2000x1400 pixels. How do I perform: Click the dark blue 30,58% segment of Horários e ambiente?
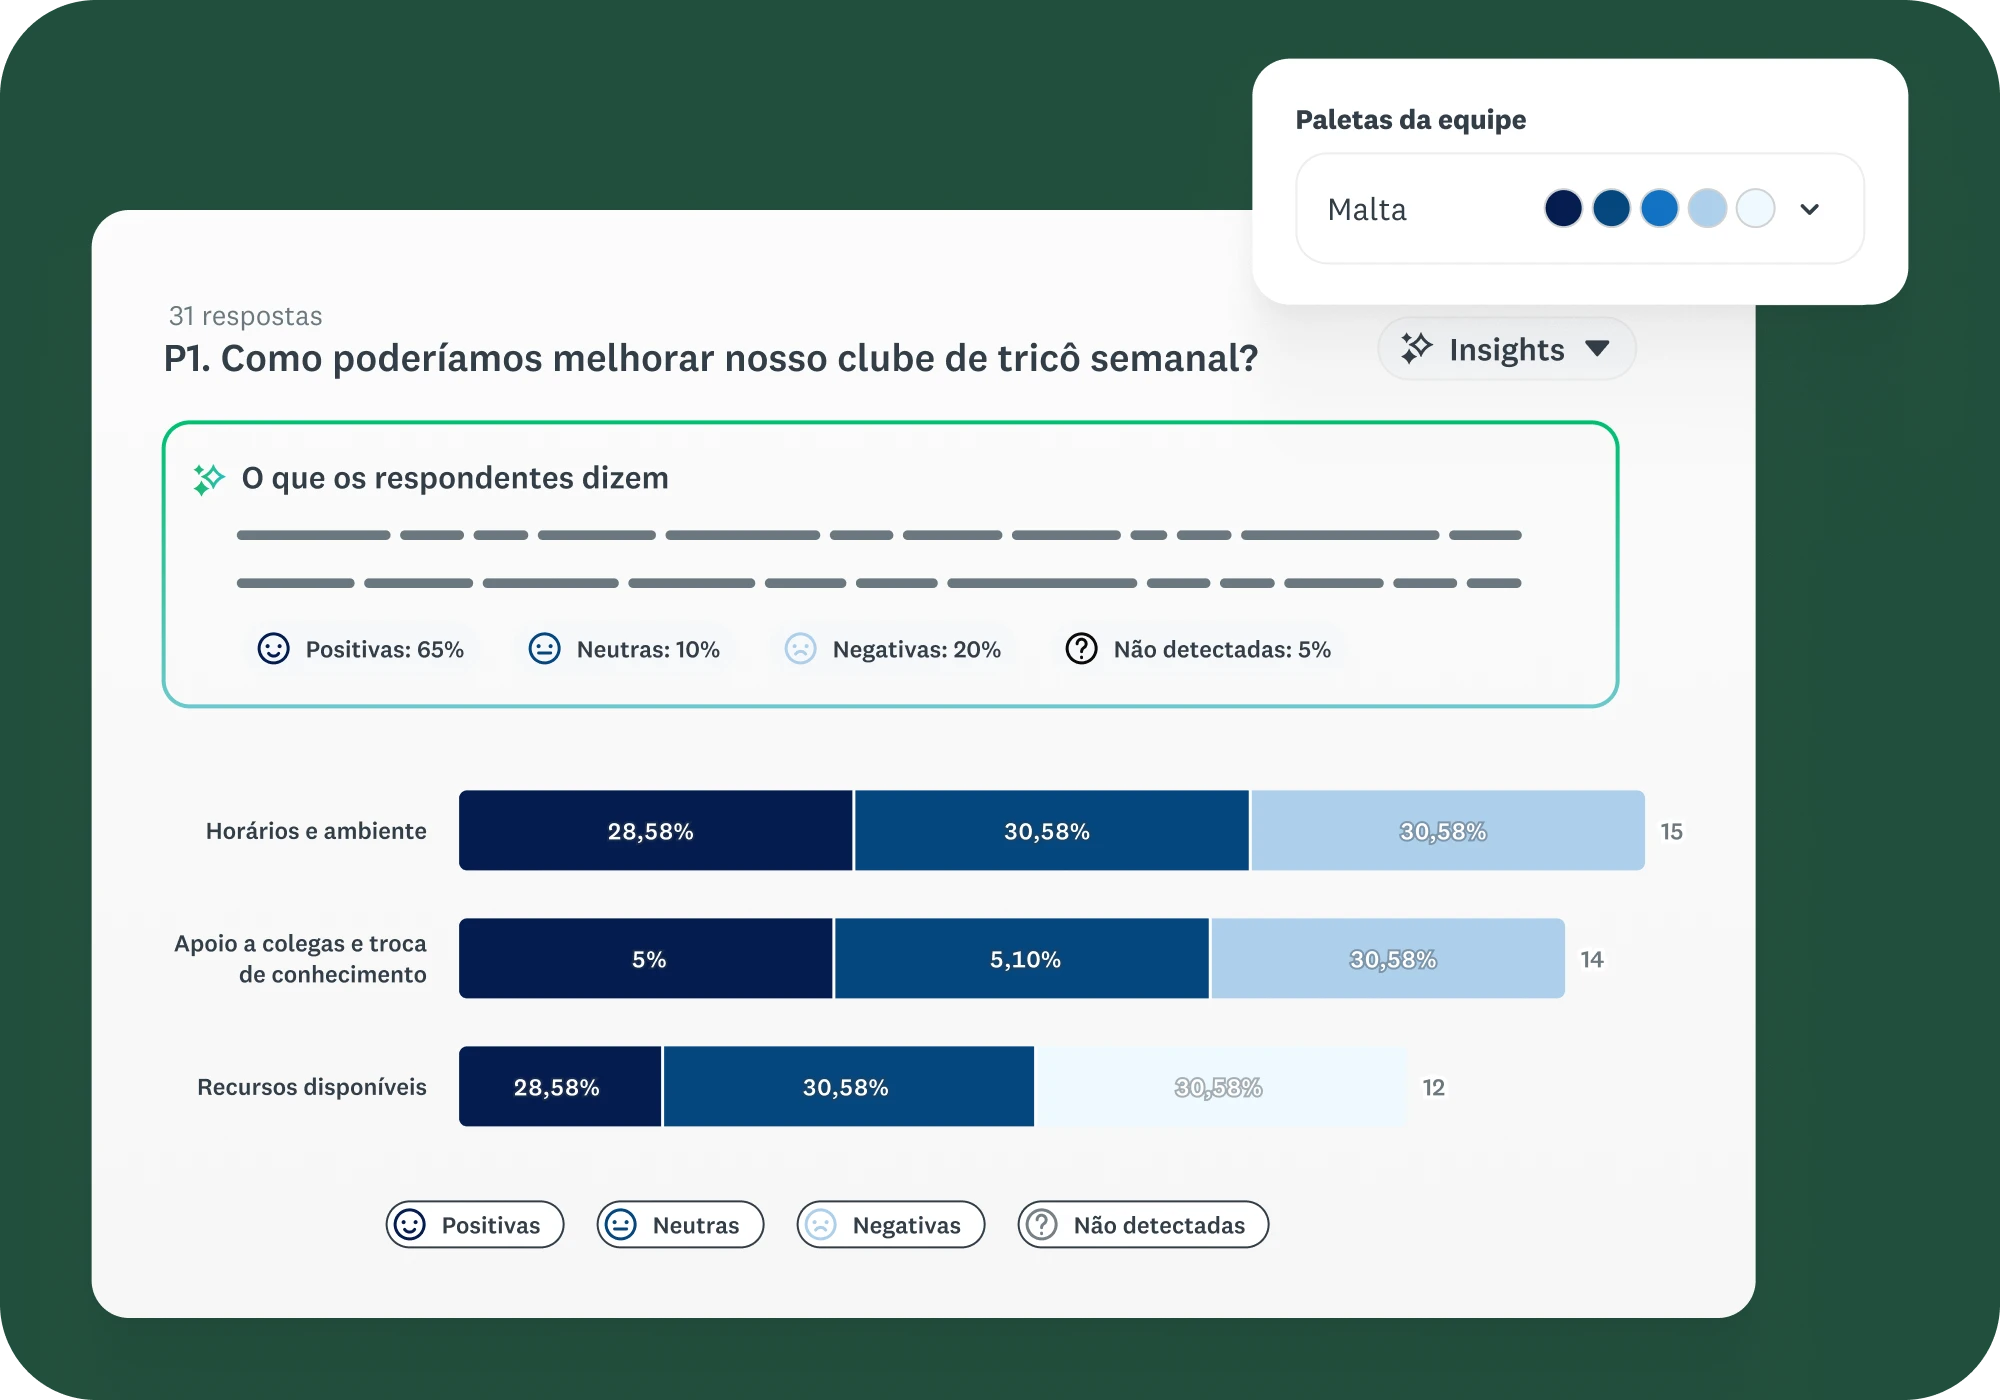click(x=1051, y=831)
